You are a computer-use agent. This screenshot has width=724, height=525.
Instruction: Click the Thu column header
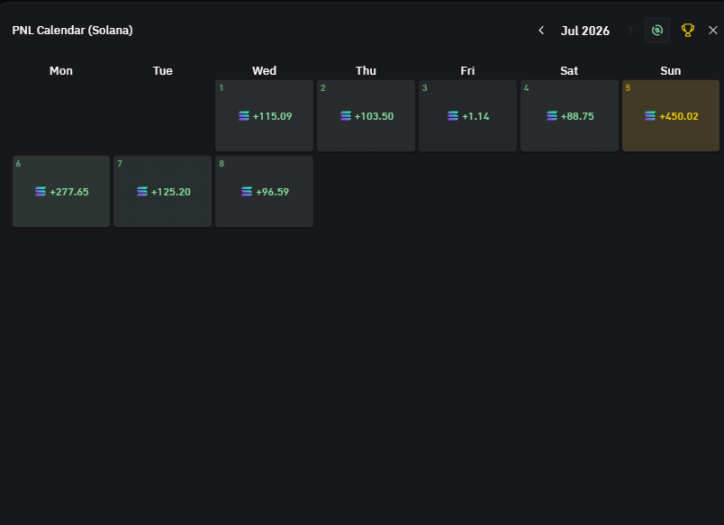point(366,71)
